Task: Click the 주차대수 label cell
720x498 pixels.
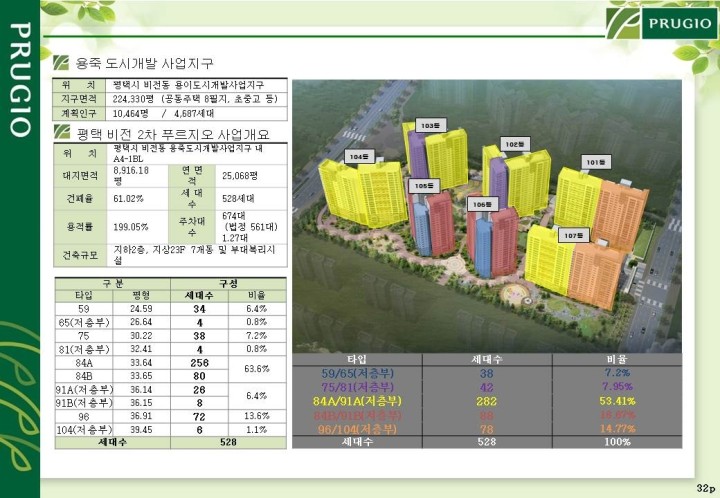Action: (x=192, y=227)
